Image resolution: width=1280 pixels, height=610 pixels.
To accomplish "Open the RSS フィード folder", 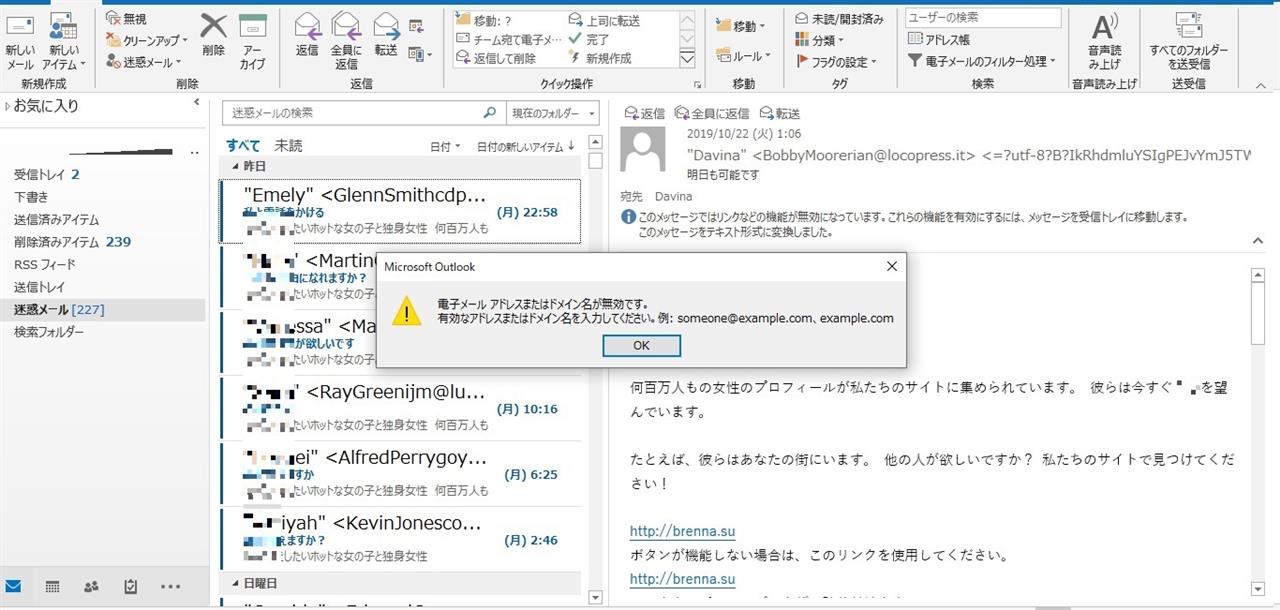I will click(45, 264).
